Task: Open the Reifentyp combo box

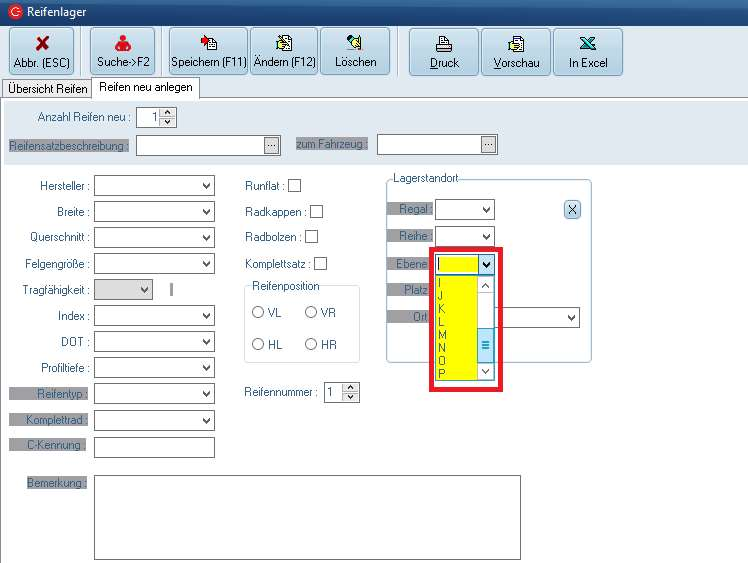Action: point(206,394)
